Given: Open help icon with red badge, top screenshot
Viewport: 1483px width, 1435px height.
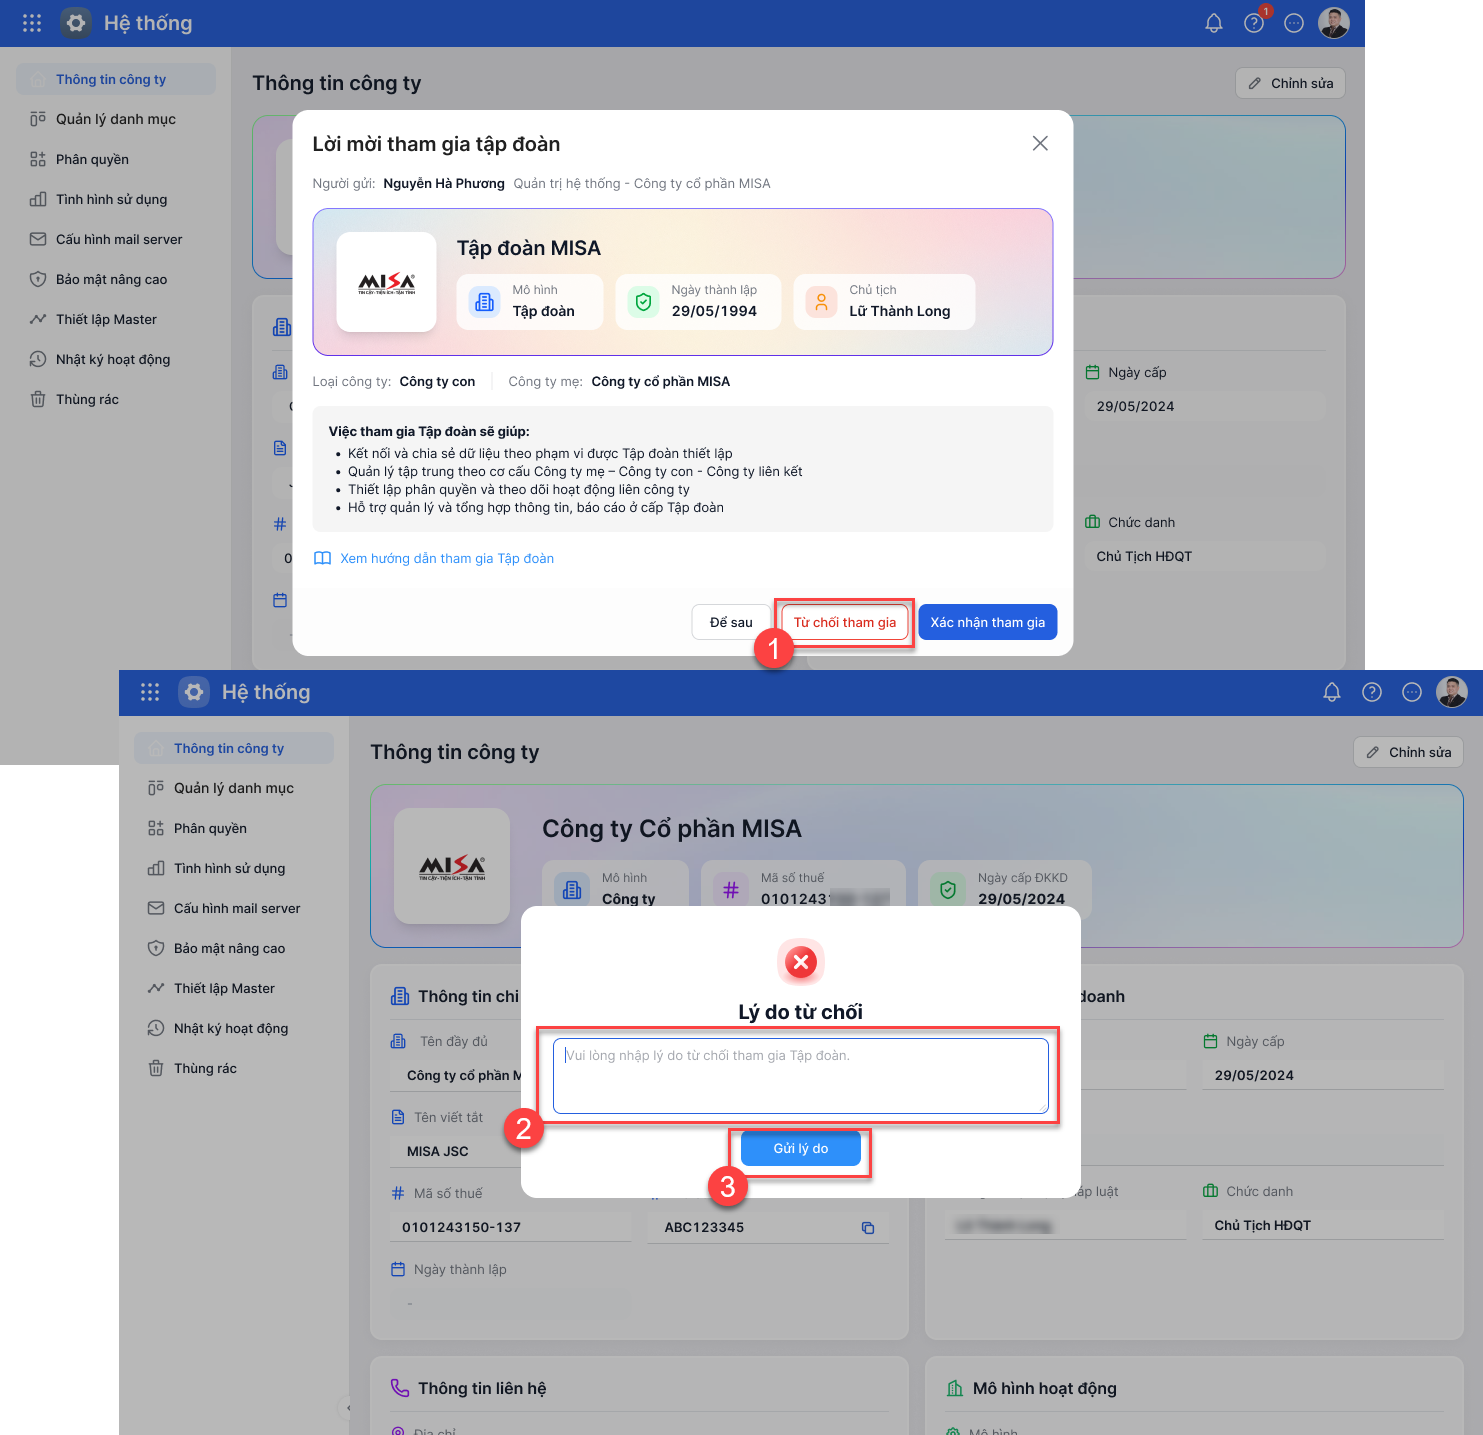Looking at the screenshot, I should pos(1254,23).
